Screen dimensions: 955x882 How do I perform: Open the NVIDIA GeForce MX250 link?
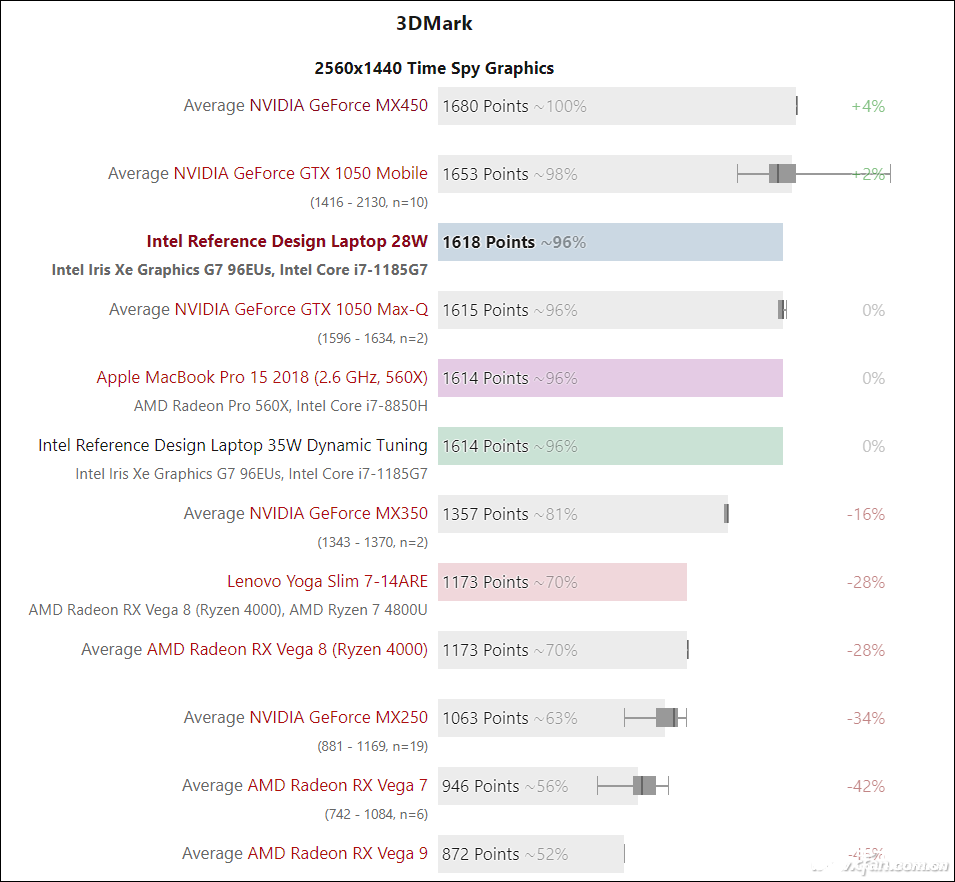[x=338, y=718]
